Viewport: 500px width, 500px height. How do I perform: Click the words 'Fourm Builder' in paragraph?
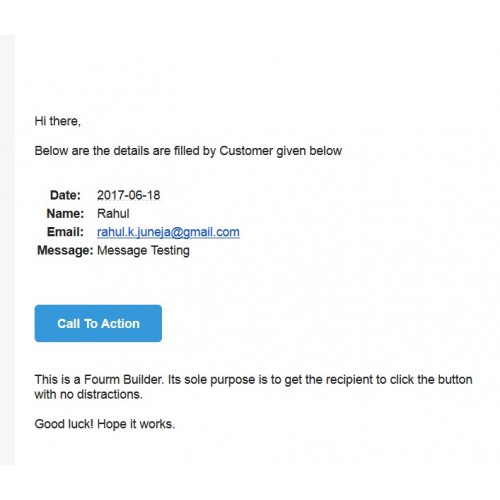[124, 380]
